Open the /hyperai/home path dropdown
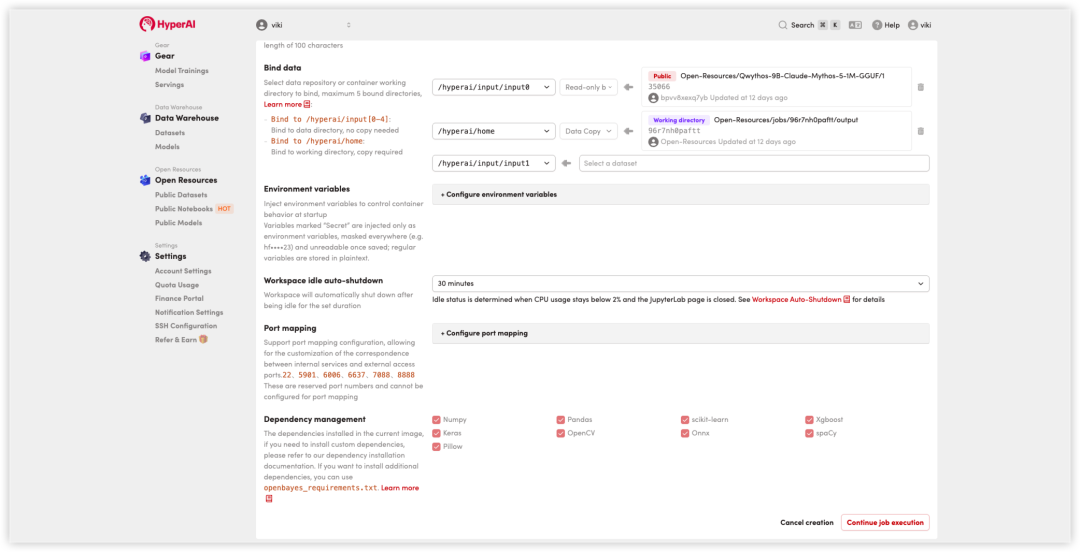 [x=494, y=131]
